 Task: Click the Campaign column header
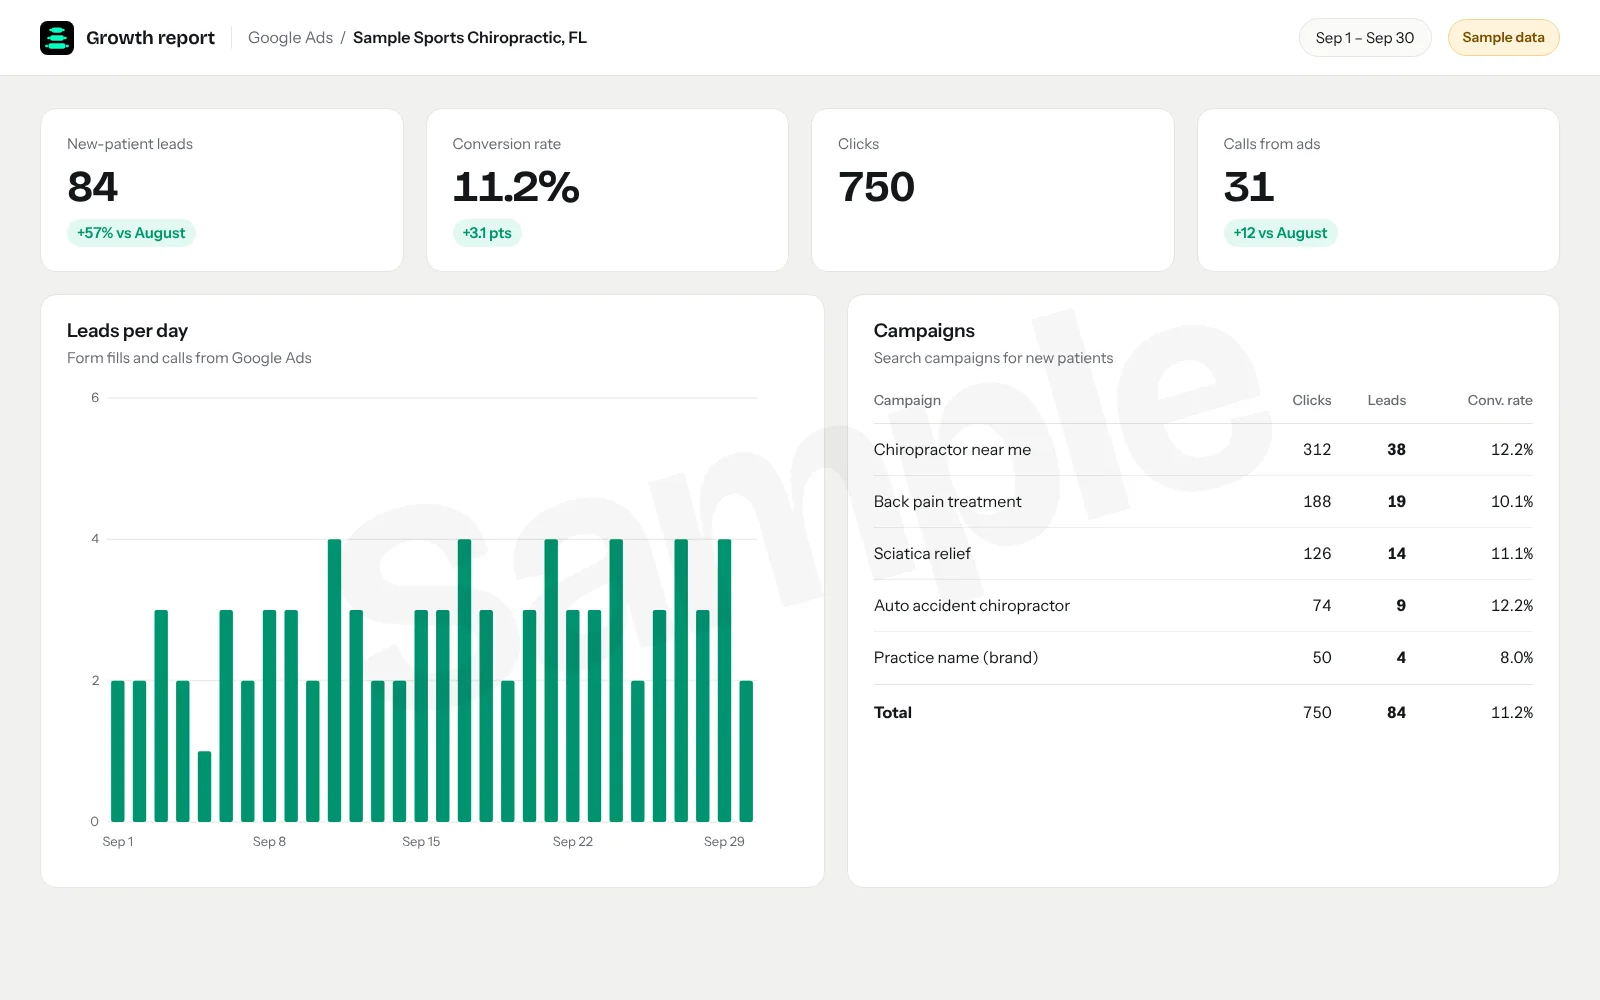coord(907,400)
